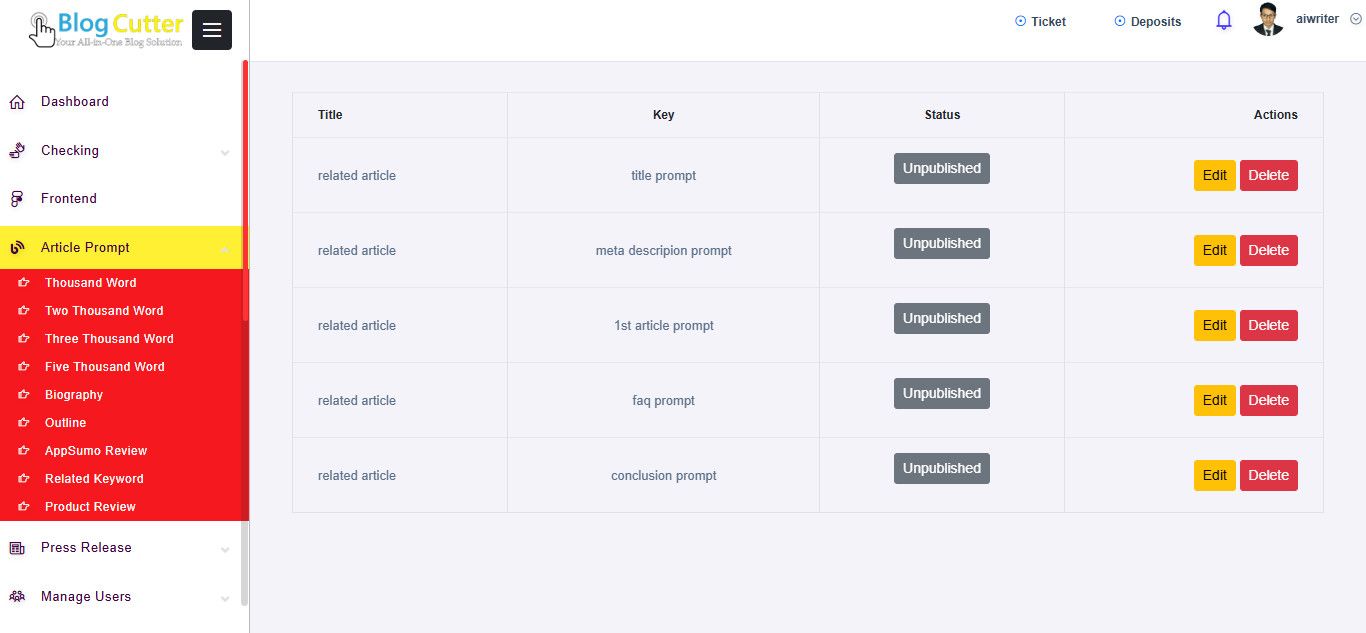Click the Frontend sidebar icon

(x=17, y=199)
